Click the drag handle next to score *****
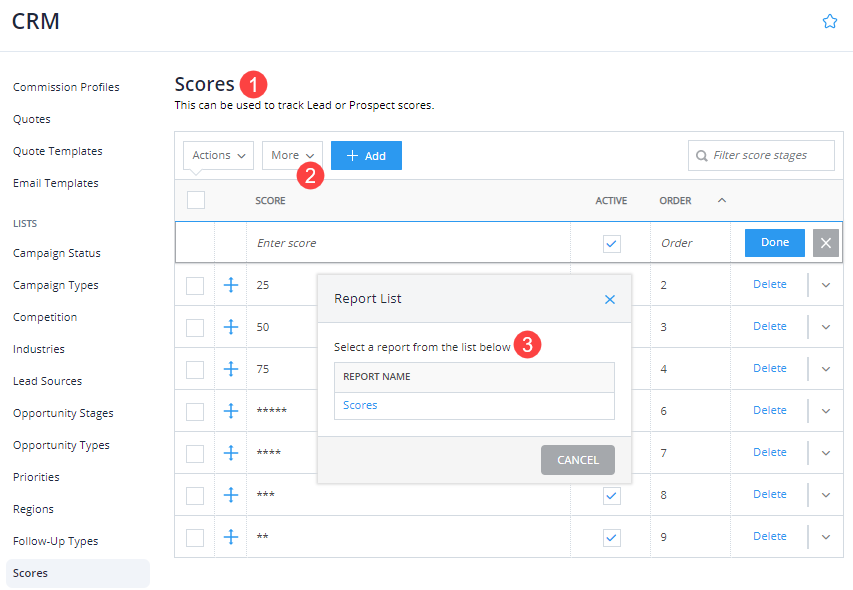Viewport: 853px width, 590px height. [x=231, y=410]
